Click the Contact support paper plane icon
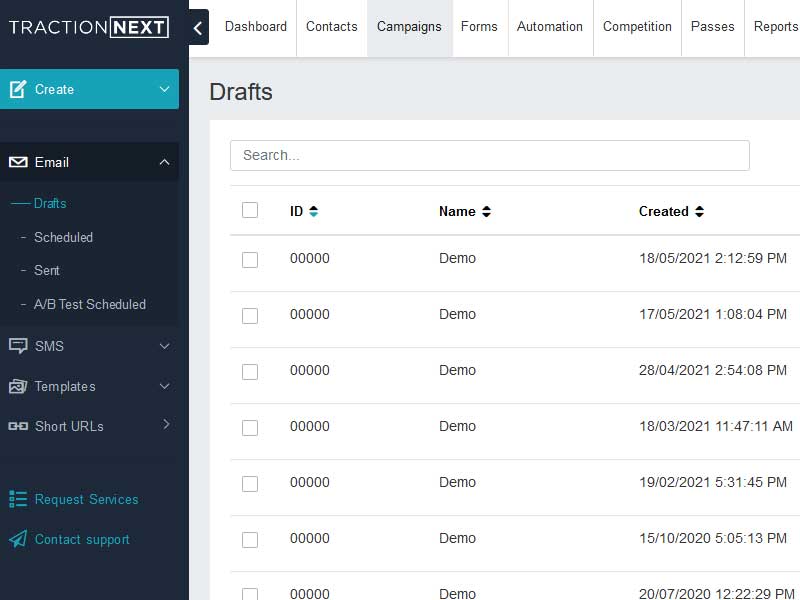 pyautogui.click(x=18, y=539)
